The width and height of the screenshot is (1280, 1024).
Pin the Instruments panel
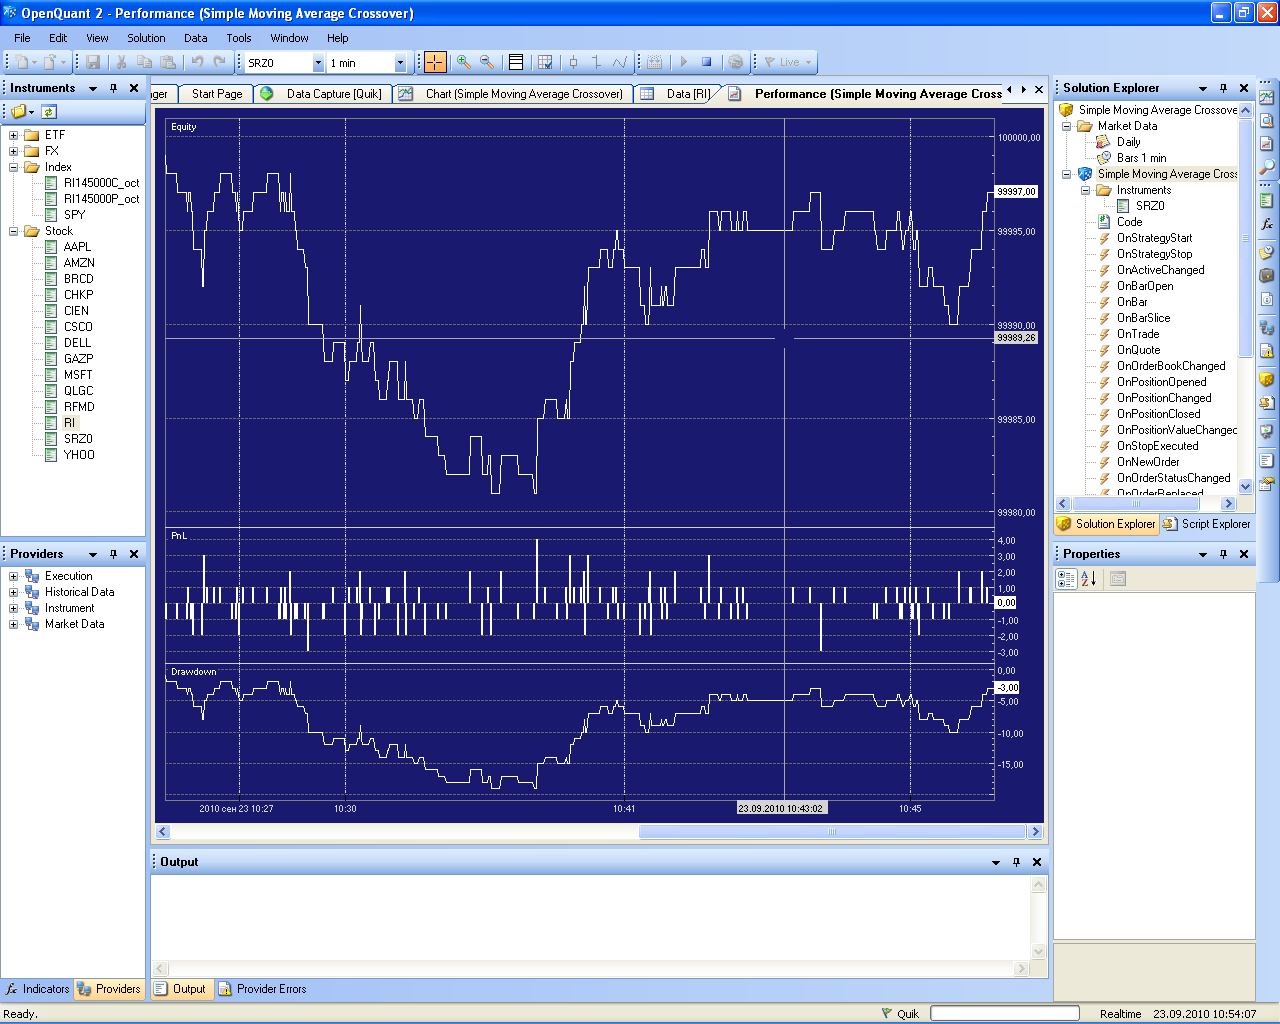pyautogui.click(x=113, y=88)
